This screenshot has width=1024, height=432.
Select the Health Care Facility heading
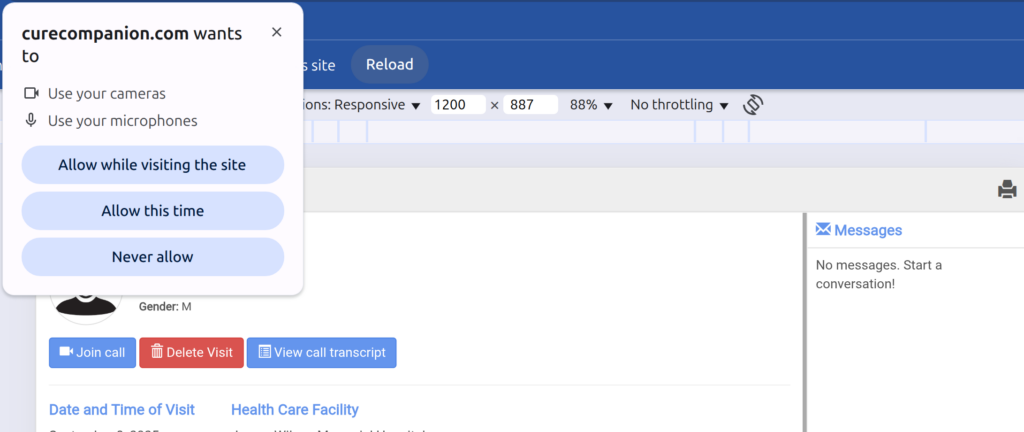[294, 409]
